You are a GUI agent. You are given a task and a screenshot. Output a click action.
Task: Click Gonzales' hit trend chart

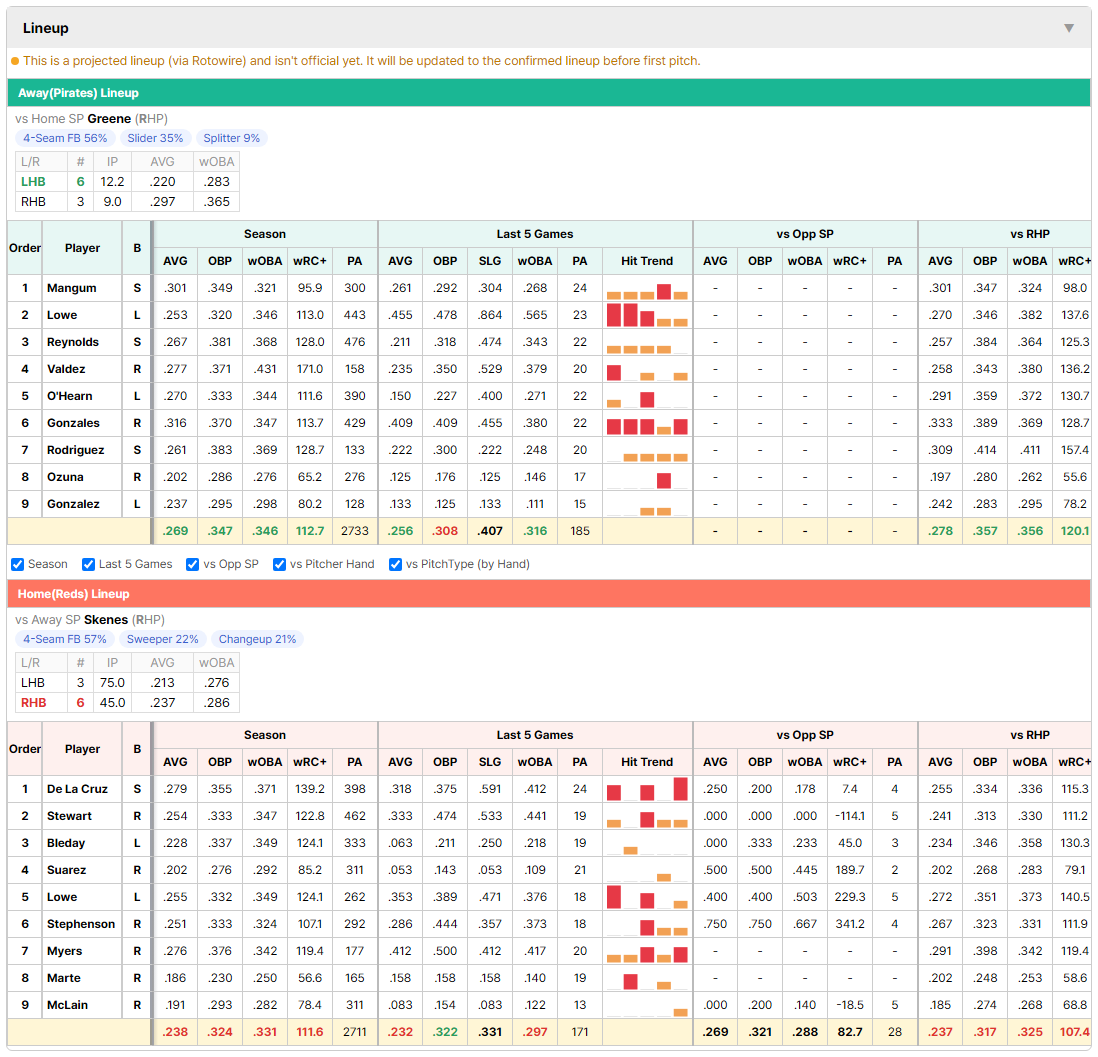point(647,423)
